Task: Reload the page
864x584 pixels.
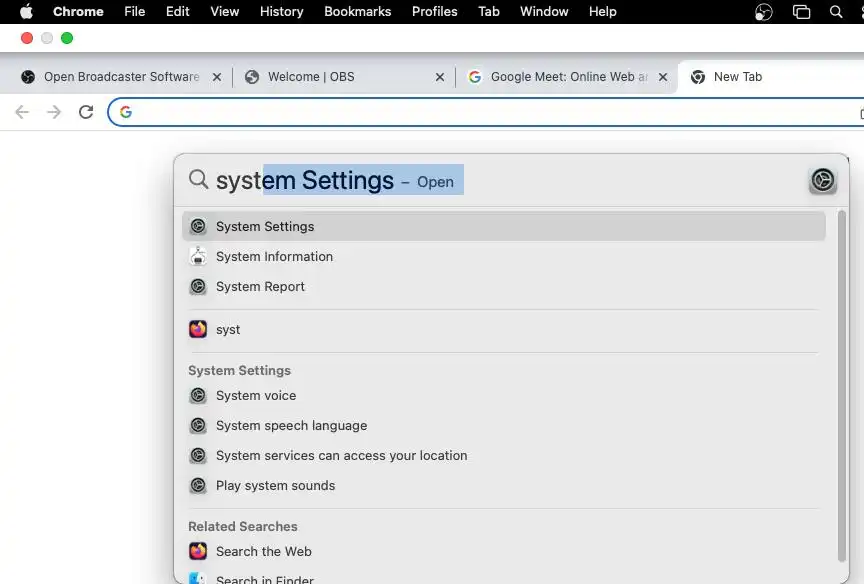Action: [x=86, y=112]
